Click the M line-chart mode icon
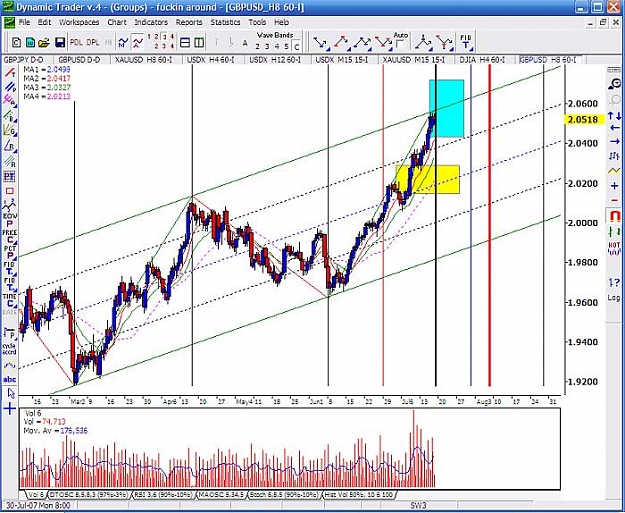 (123, 42)
